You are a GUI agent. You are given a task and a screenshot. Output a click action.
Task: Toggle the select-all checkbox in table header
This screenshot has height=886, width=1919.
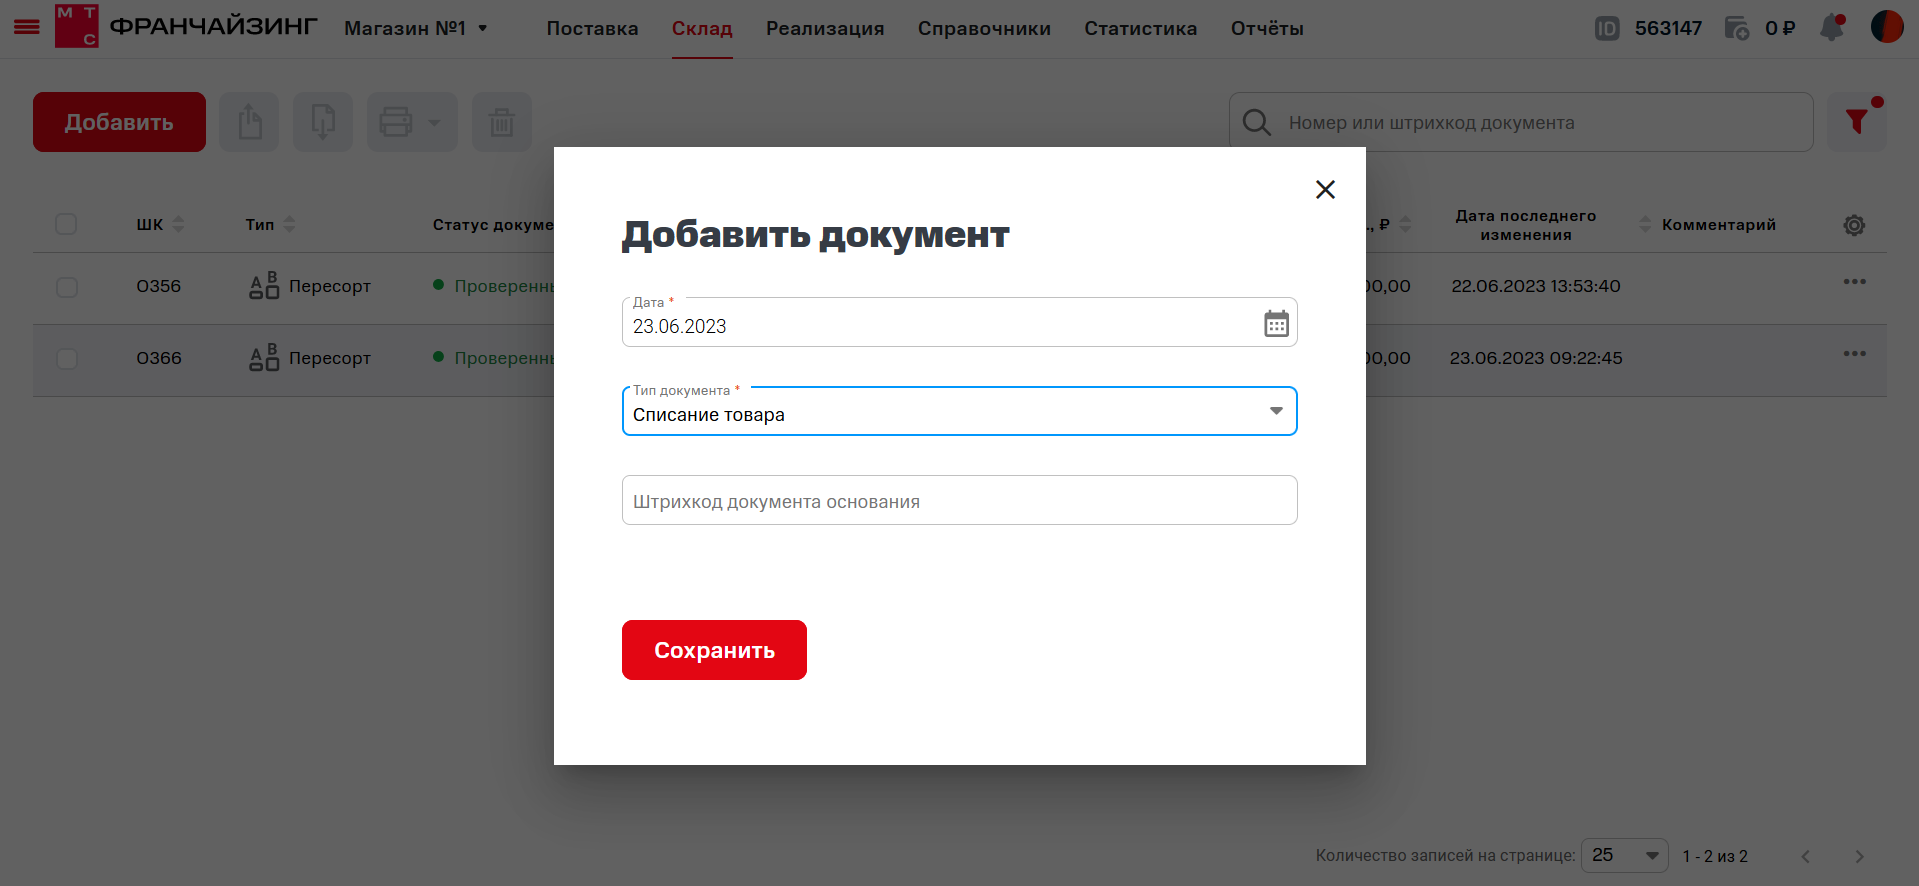click(x=66, y=224)
